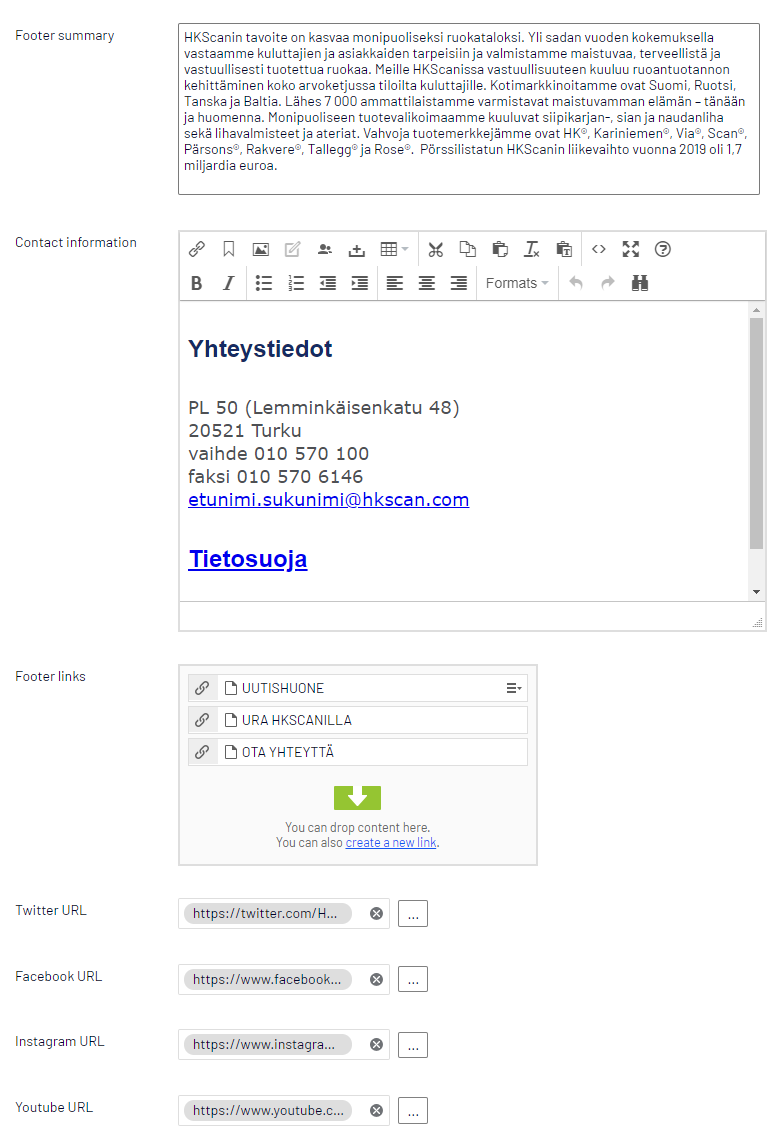Toggle bold formatting
The image size is (769, 1136).
pos(197,283)
